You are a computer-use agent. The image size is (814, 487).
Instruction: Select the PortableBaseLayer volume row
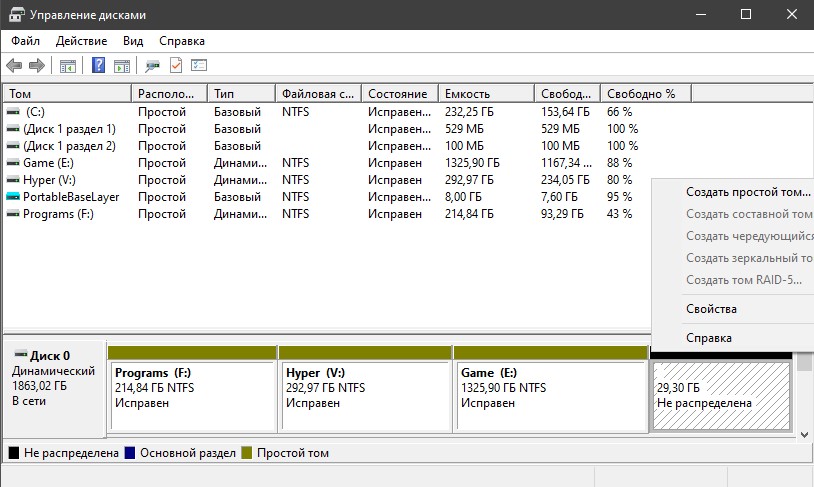pyautogui.click(x=327, y=197)
